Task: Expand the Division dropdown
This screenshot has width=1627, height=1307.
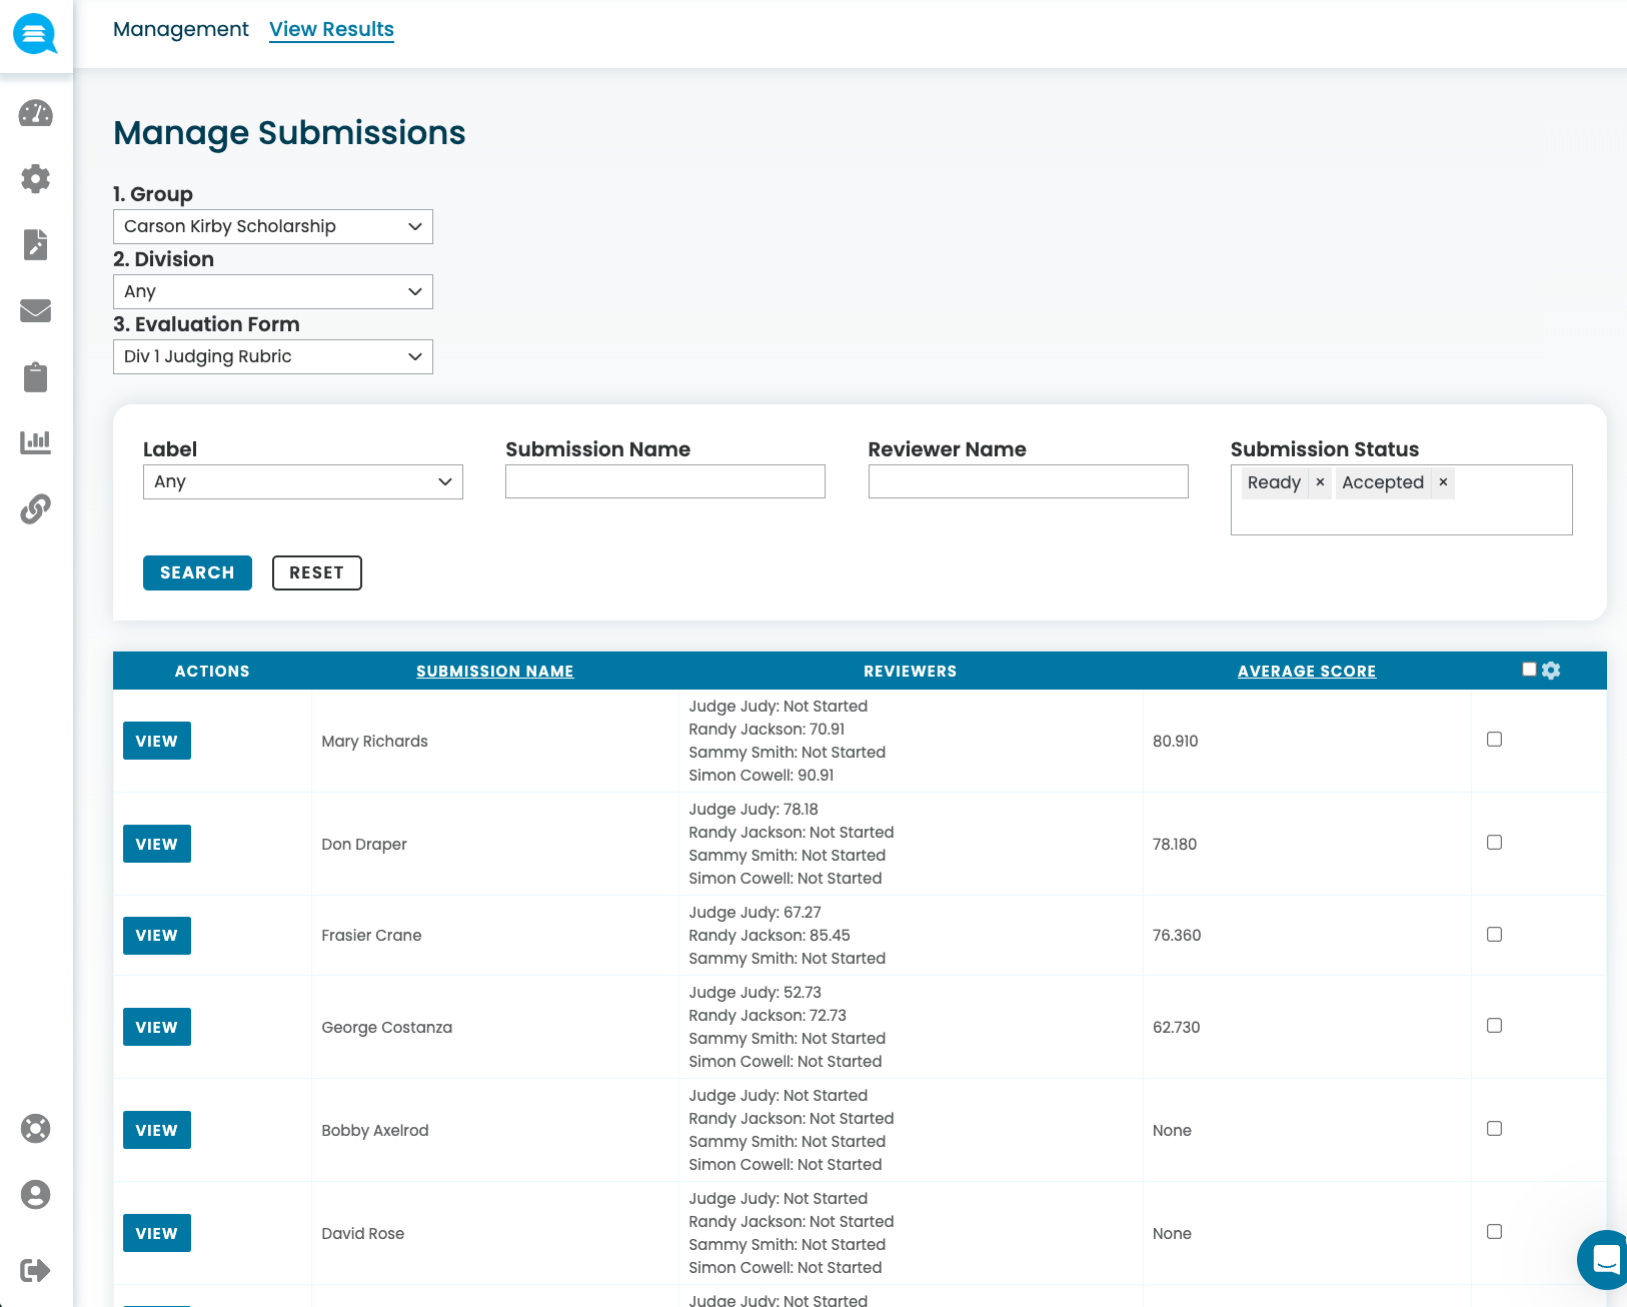Action: 272,291
